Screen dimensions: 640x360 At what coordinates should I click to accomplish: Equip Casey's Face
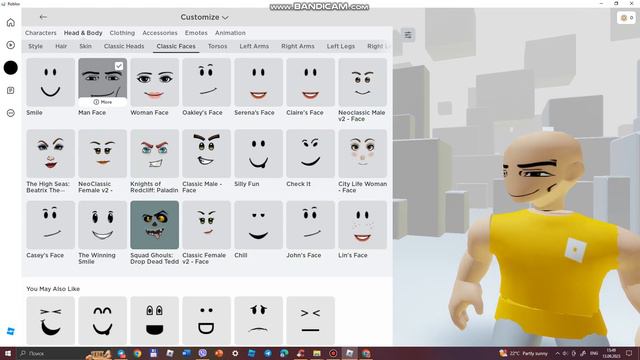[x=51, y=225]
